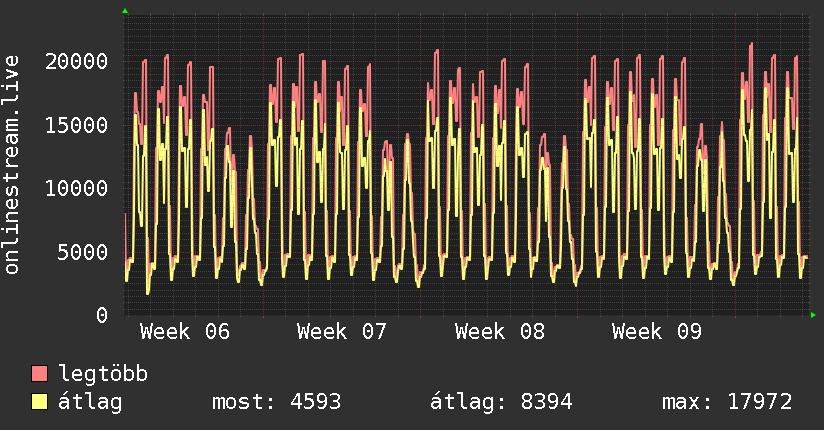This screenshot has height=430, width=824.
Task: Click the most: 4593 statistic
Action: pos(277,402)
